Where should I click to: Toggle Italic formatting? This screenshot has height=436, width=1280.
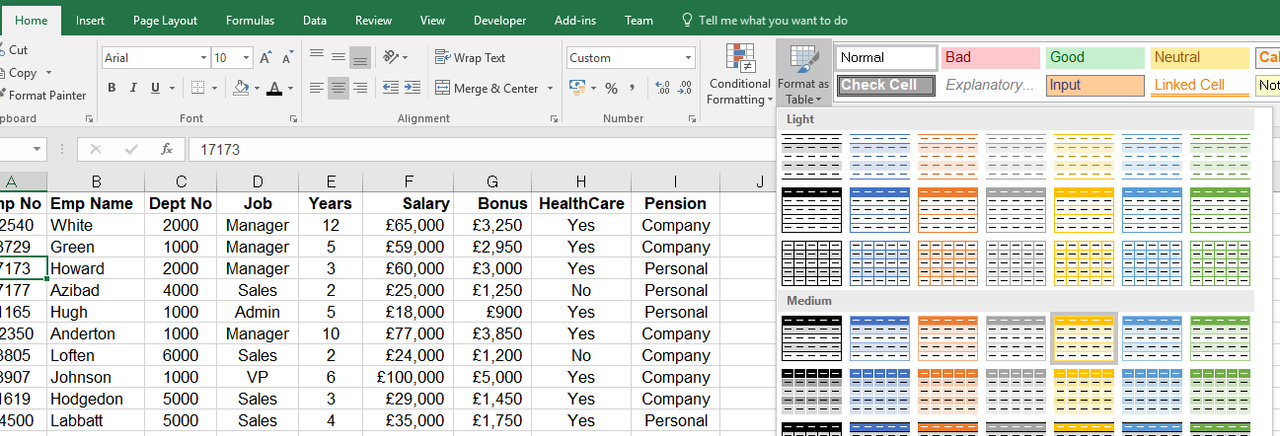point(134,88)
